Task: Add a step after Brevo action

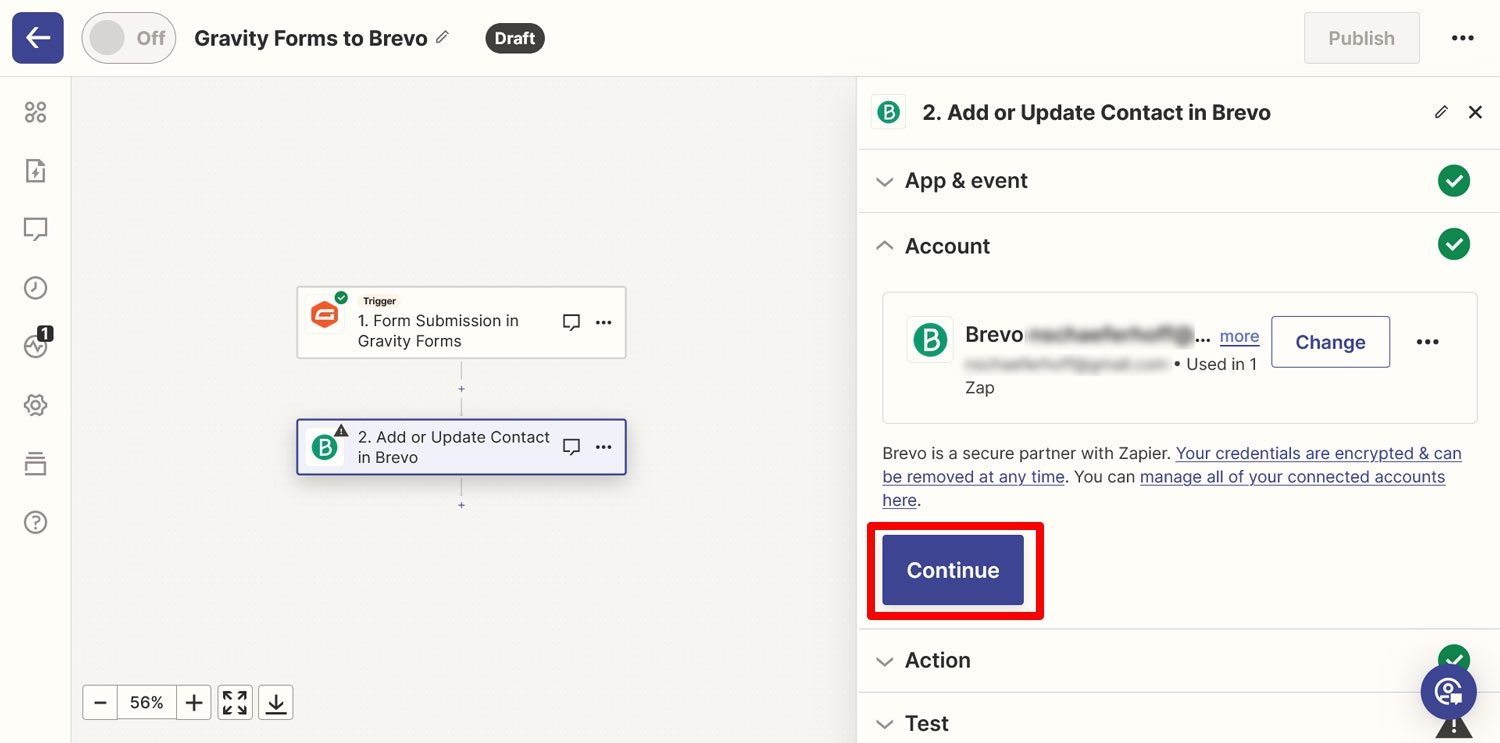Action: click(461, 505)
